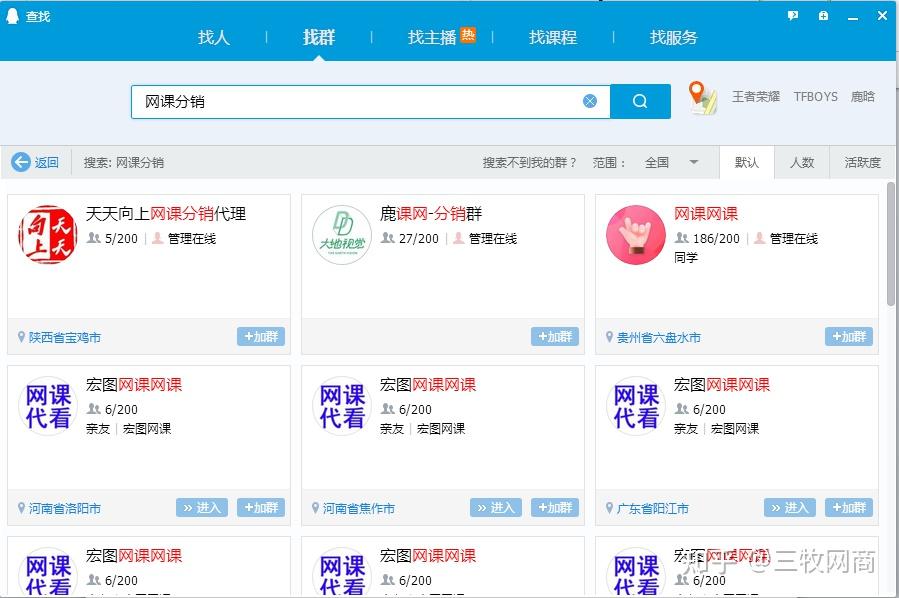The height and width of the screenshot is (598, 899).
Task: Click the member count icon next to 27/200
Action: tap(388, 237)
